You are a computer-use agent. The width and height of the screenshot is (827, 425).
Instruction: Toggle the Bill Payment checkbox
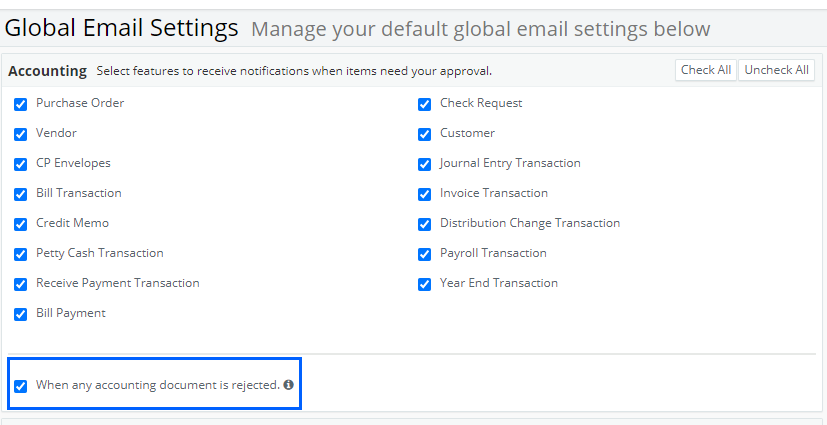[21, 314]
